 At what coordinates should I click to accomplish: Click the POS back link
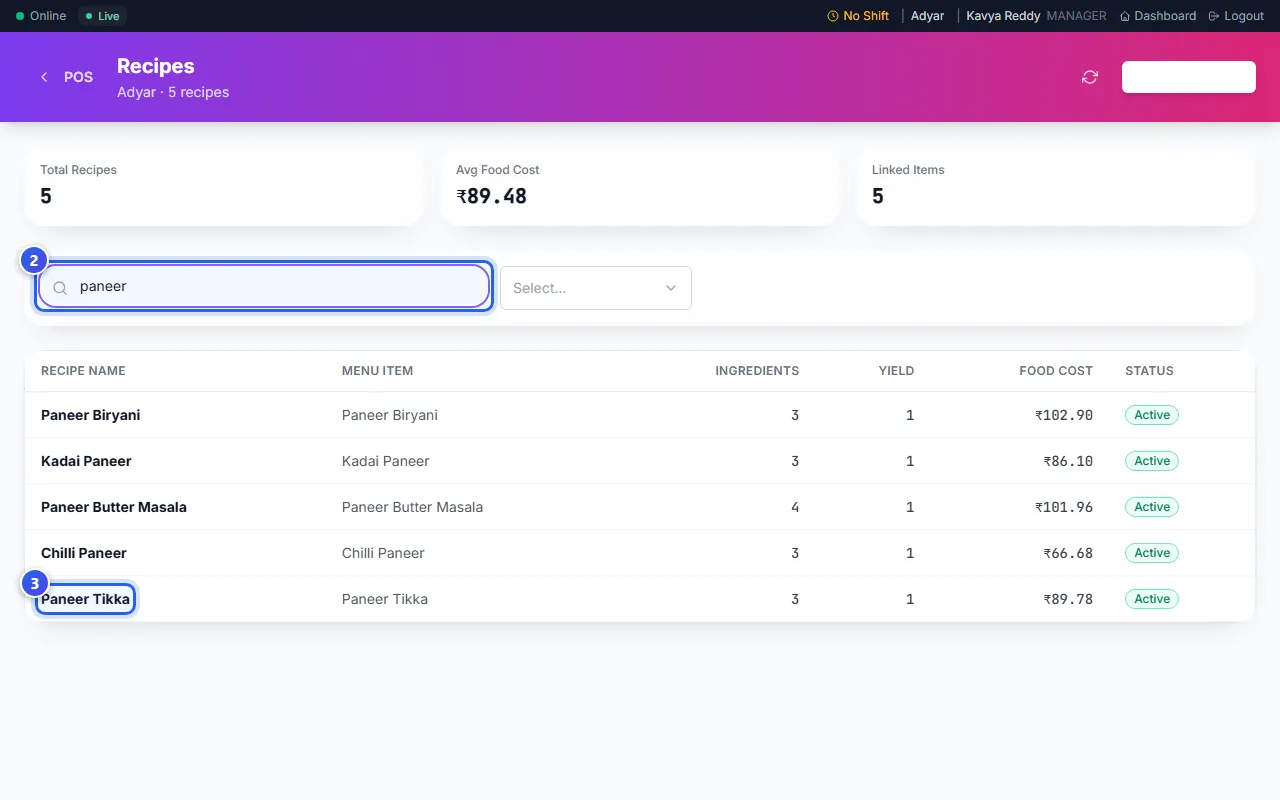pyautogui.click(x=66, y=77)
